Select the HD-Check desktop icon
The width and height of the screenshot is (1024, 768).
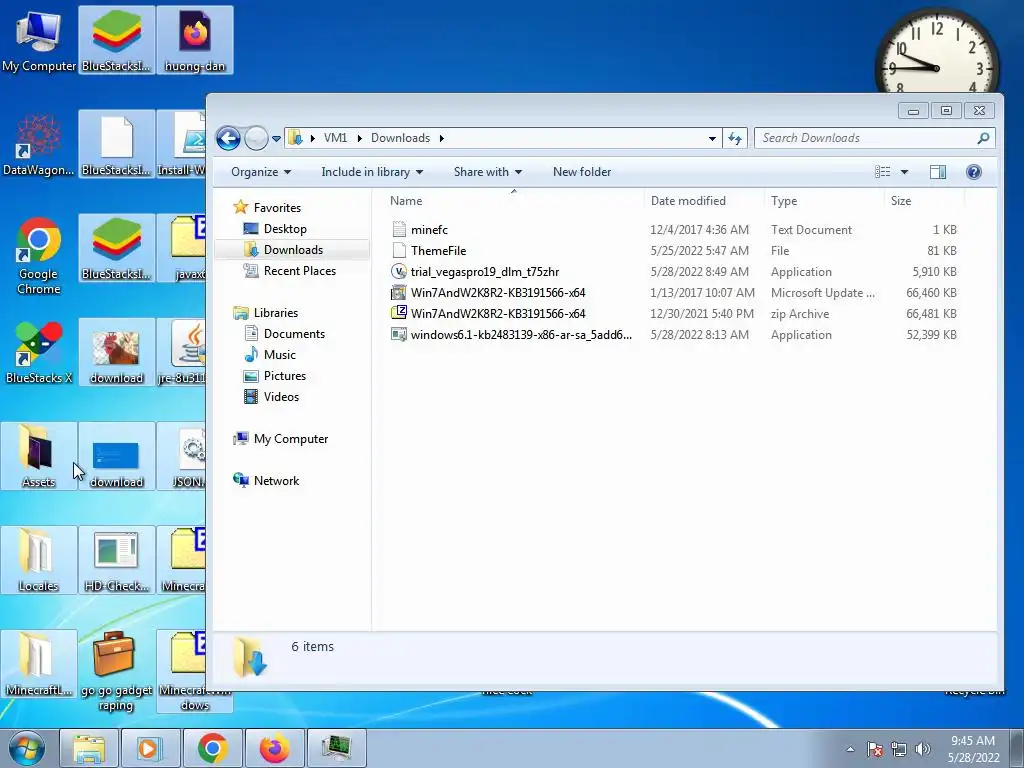point(116,560)
